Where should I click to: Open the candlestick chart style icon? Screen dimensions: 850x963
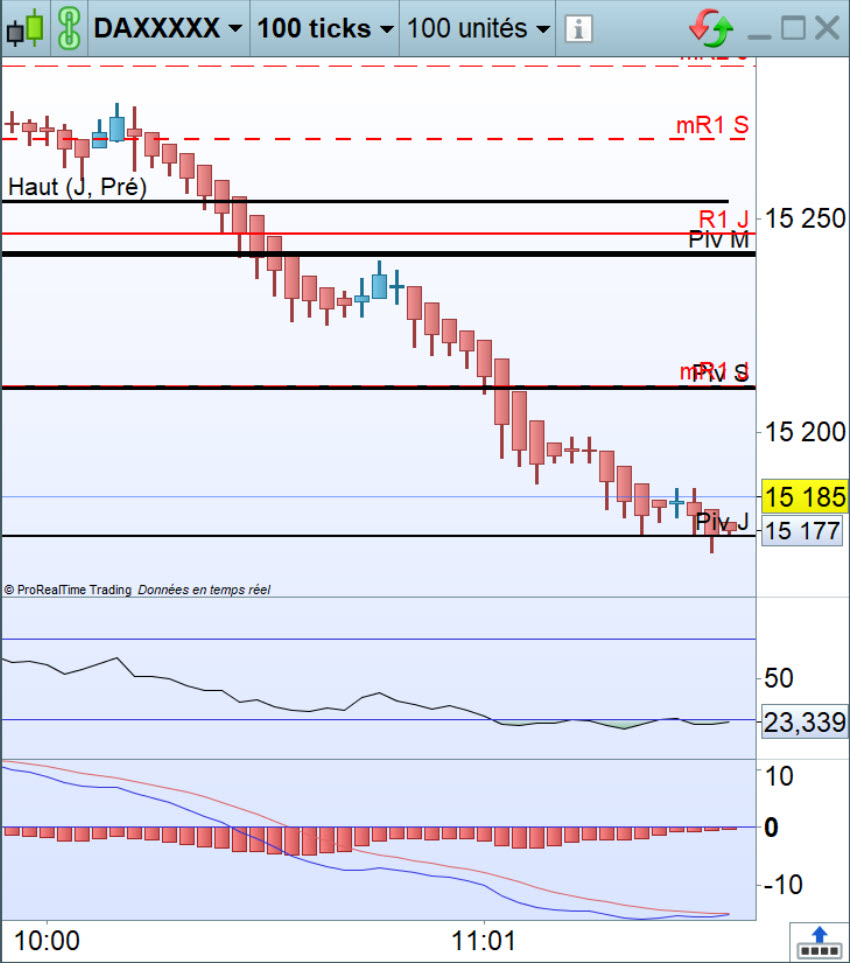(25, 28)
